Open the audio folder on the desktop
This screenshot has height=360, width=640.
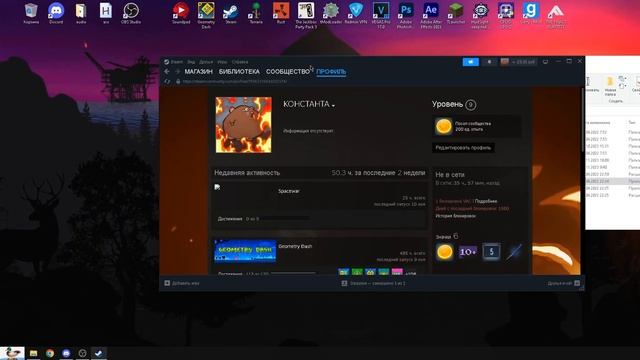pyautogui.click(x=81, y=13)
